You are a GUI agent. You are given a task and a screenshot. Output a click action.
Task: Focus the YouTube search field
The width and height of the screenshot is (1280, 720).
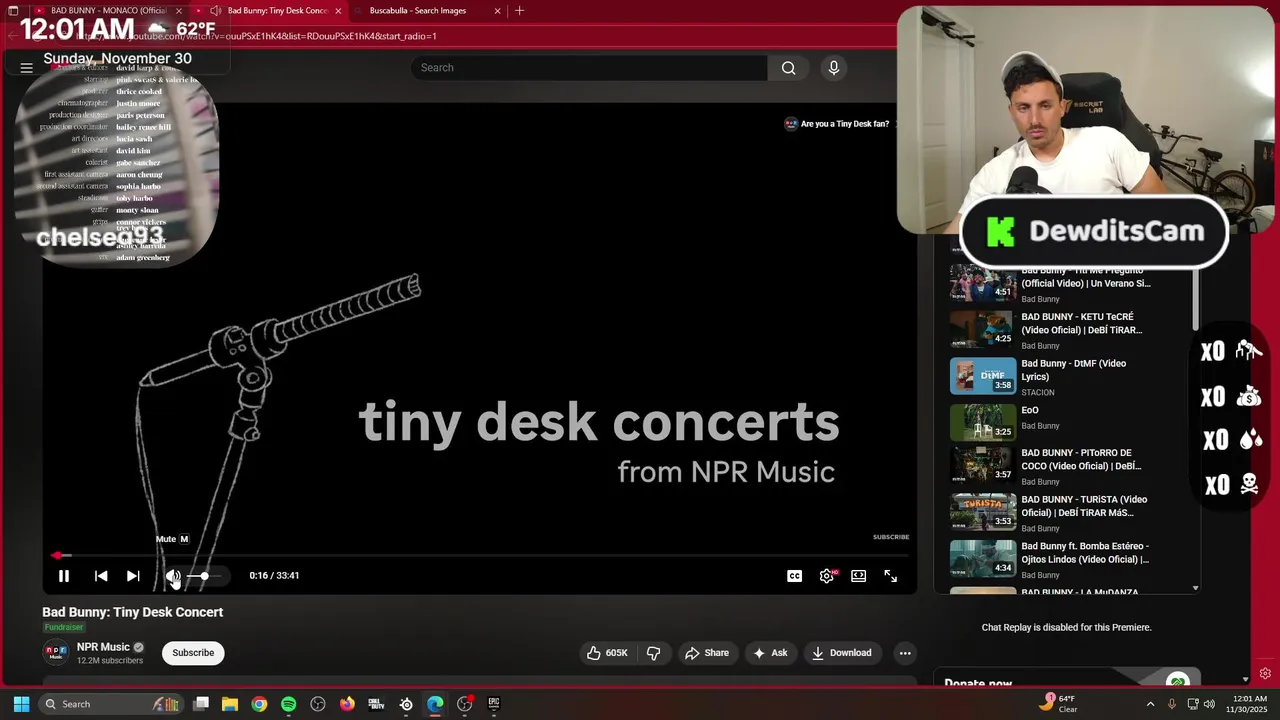[589, 68]
